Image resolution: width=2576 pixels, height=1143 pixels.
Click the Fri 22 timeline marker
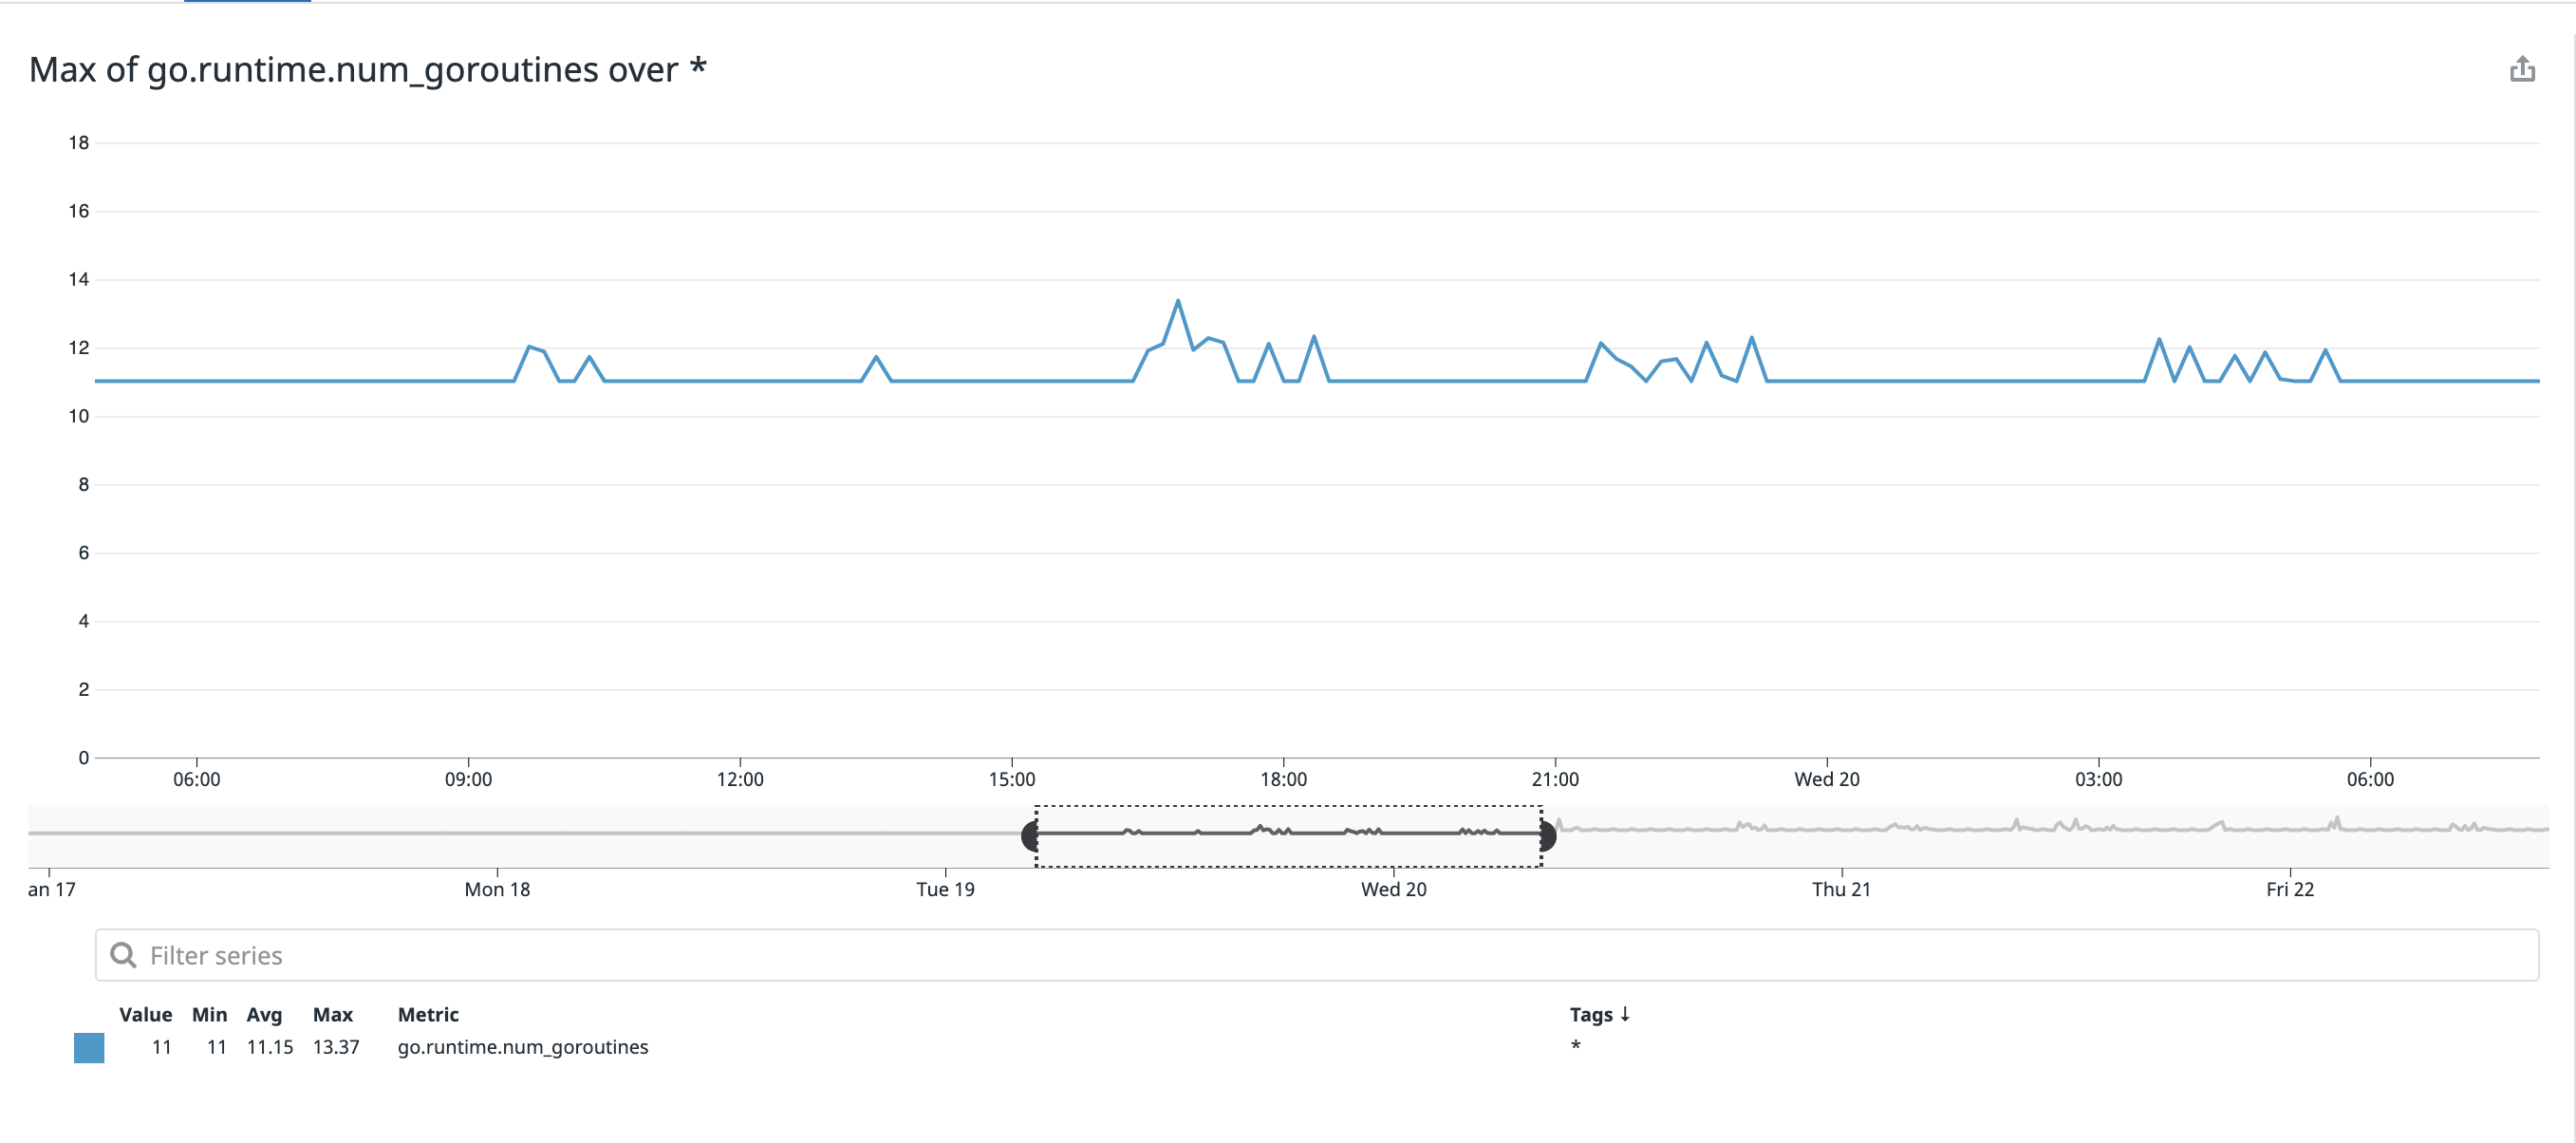coord(2289,888)
